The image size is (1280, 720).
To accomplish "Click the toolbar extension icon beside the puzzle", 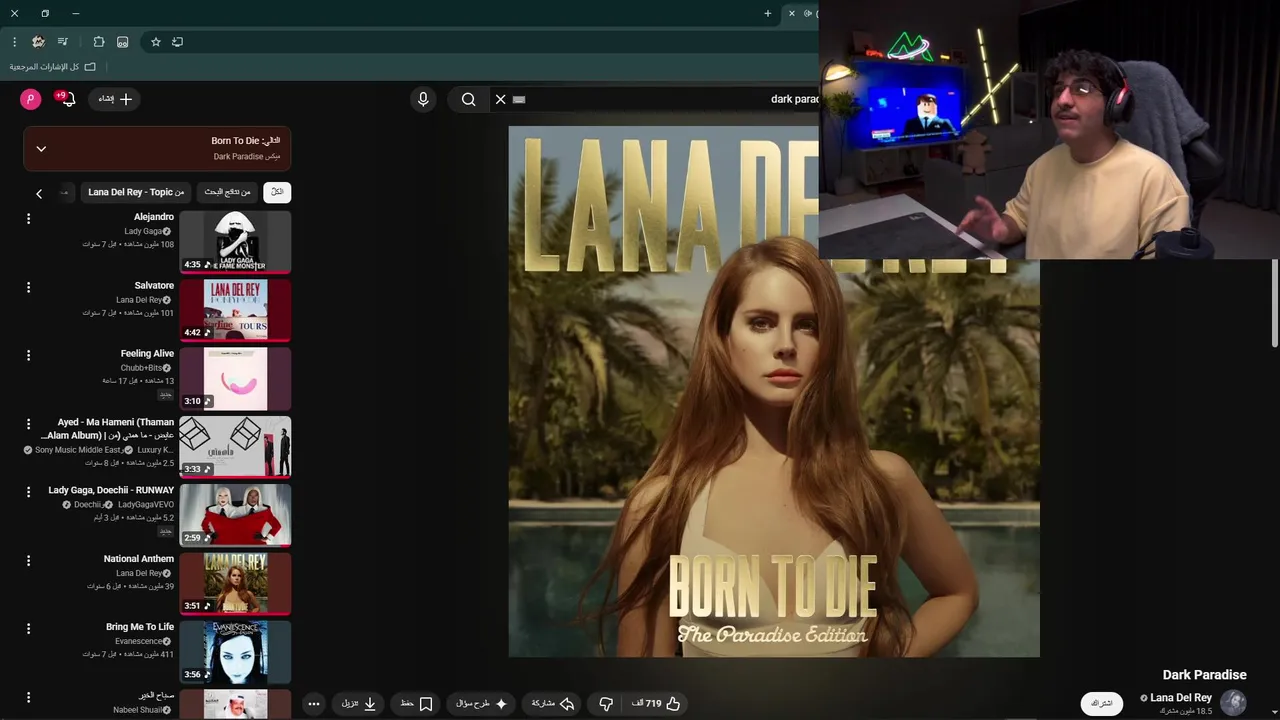I will [x=123, y=42].
